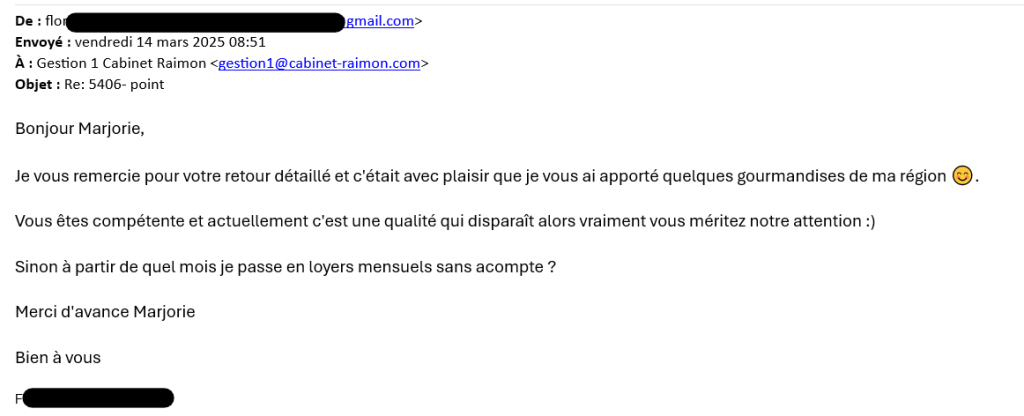Click the sentence starting 'Je vous remercie'

pos(498,176)
